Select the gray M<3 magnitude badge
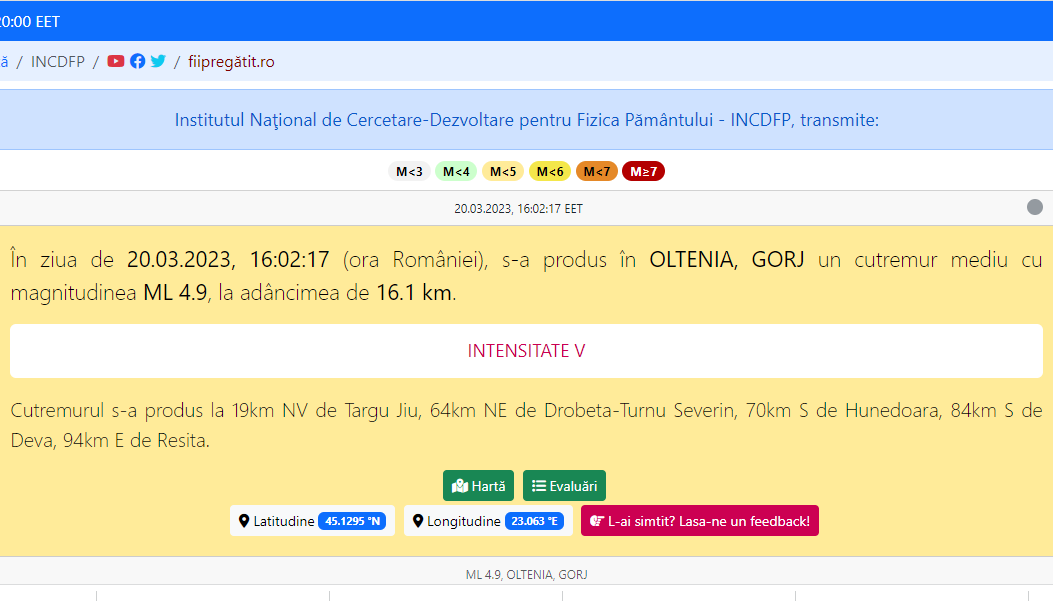This screenshot has height=601, width=1053. coord(409,171)
